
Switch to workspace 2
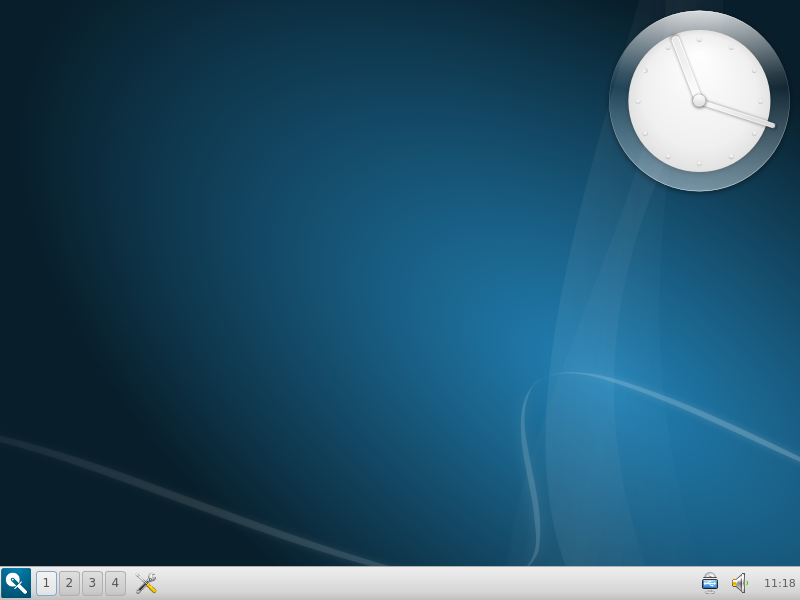coord(69,583)
